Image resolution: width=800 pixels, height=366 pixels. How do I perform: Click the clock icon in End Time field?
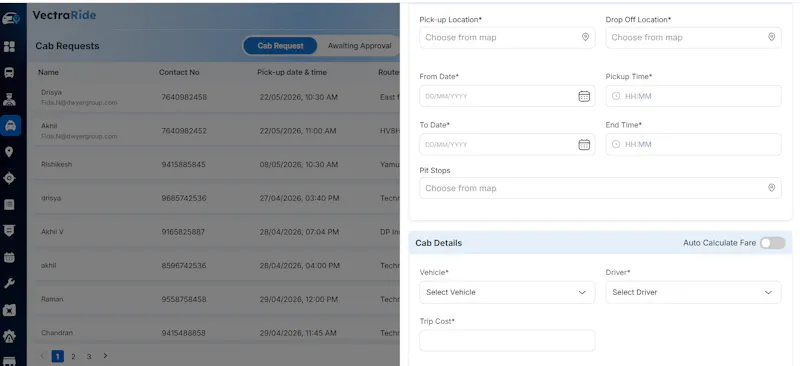click(616, 144)
